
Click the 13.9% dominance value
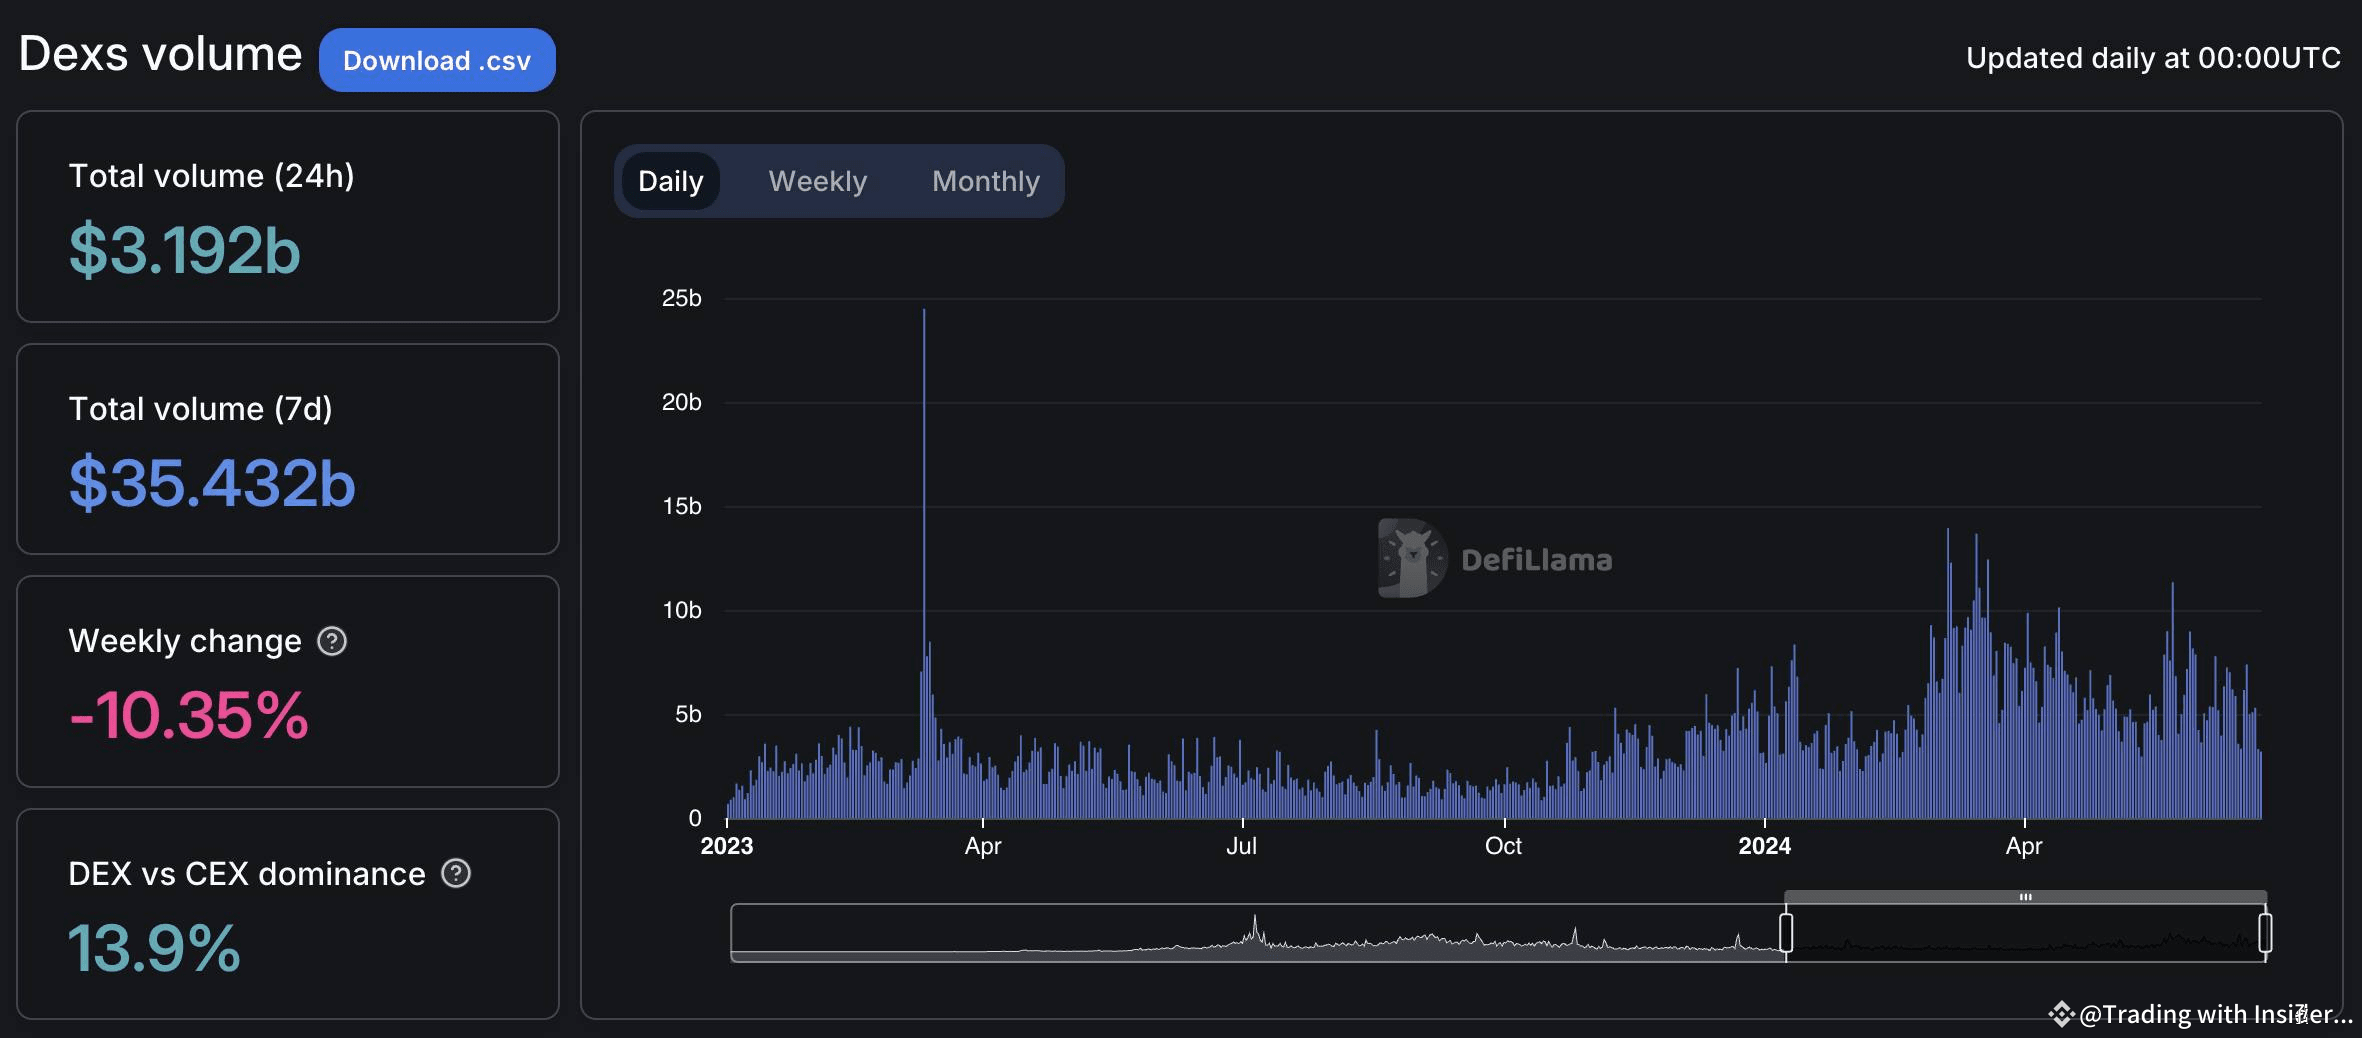[154, 948]
